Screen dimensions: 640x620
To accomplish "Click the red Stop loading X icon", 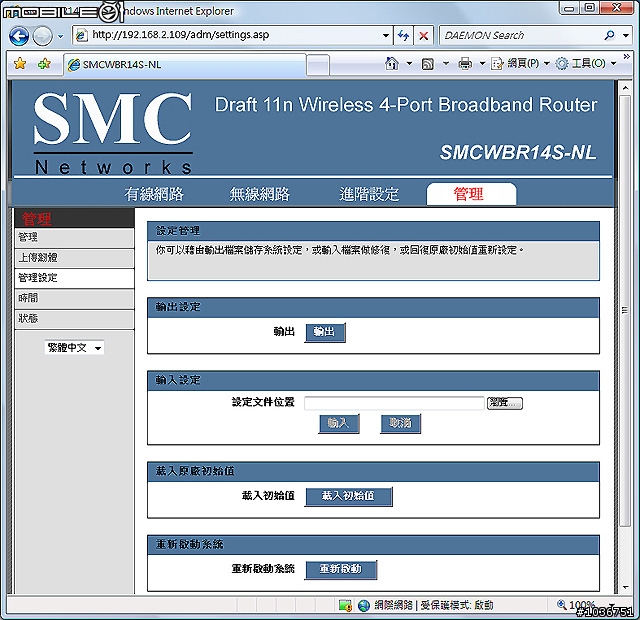I will tap(424, 36).
